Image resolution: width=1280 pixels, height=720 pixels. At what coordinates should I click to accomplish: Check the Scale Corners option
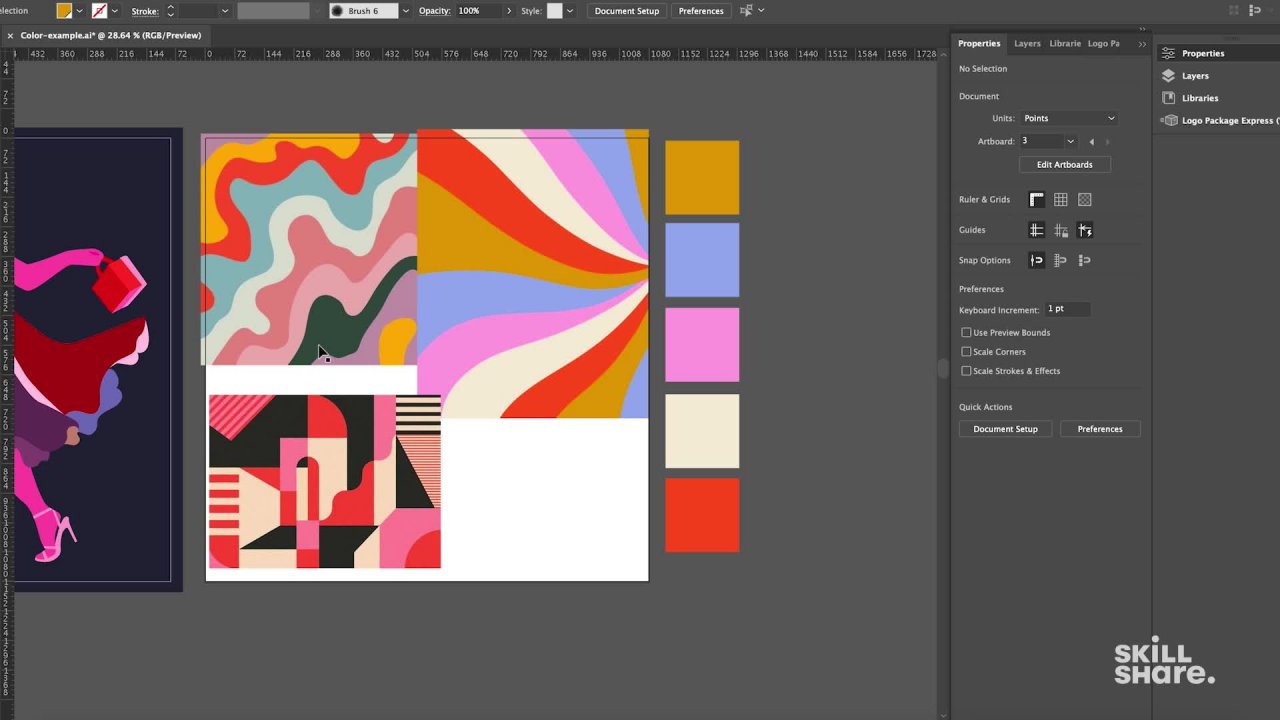tap(966, 351)
